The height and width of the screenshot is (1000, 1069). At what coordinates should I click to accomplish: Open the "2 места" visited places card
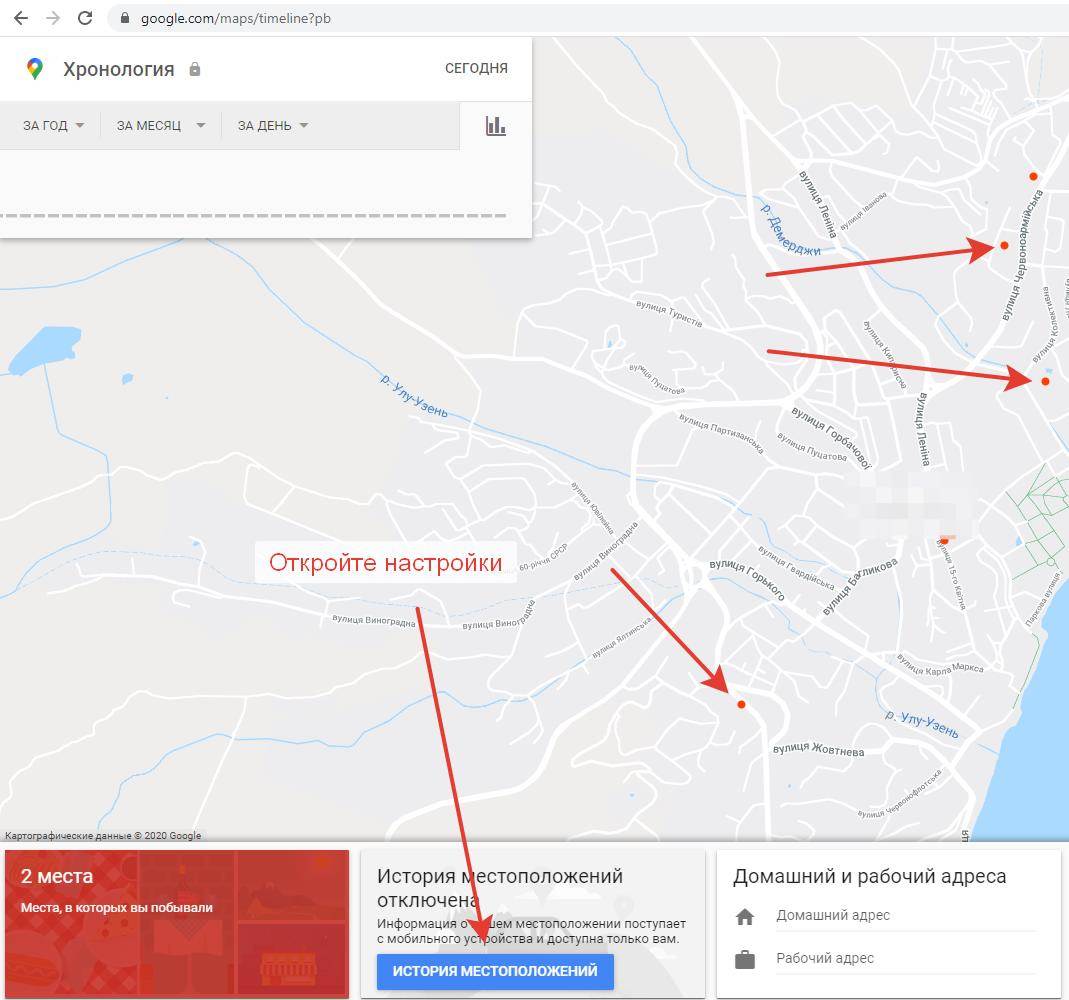[177, 923]
